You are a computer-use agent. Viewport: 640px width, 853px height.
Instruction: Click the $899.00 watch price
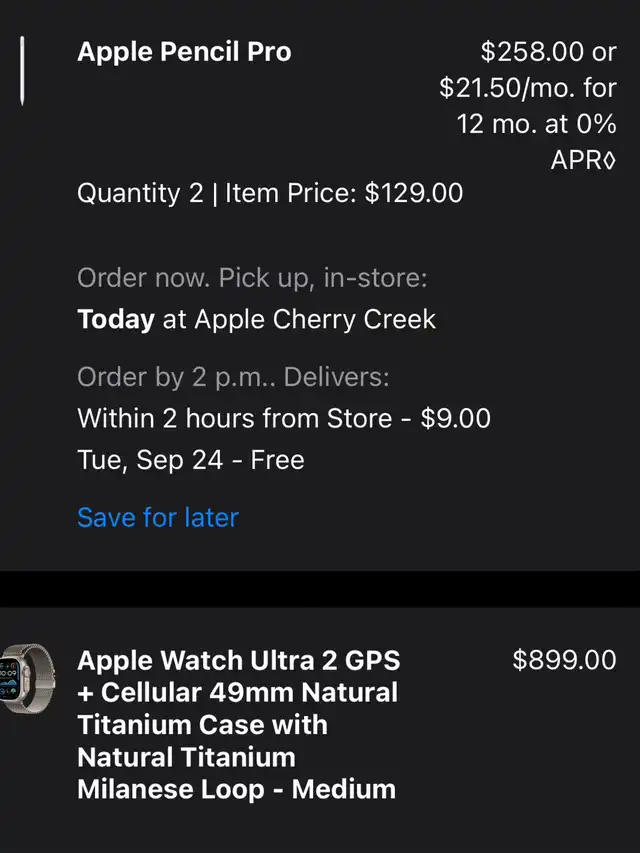[x=564, y=660]
